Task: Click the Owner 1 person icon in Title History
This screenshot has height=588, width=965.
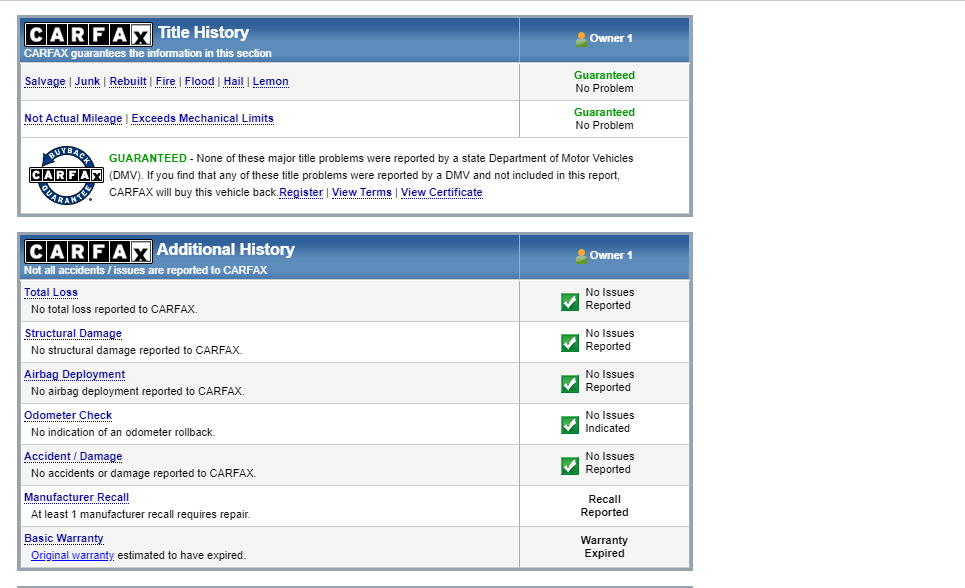Action: pyautogui.click(x=581, y=39)
